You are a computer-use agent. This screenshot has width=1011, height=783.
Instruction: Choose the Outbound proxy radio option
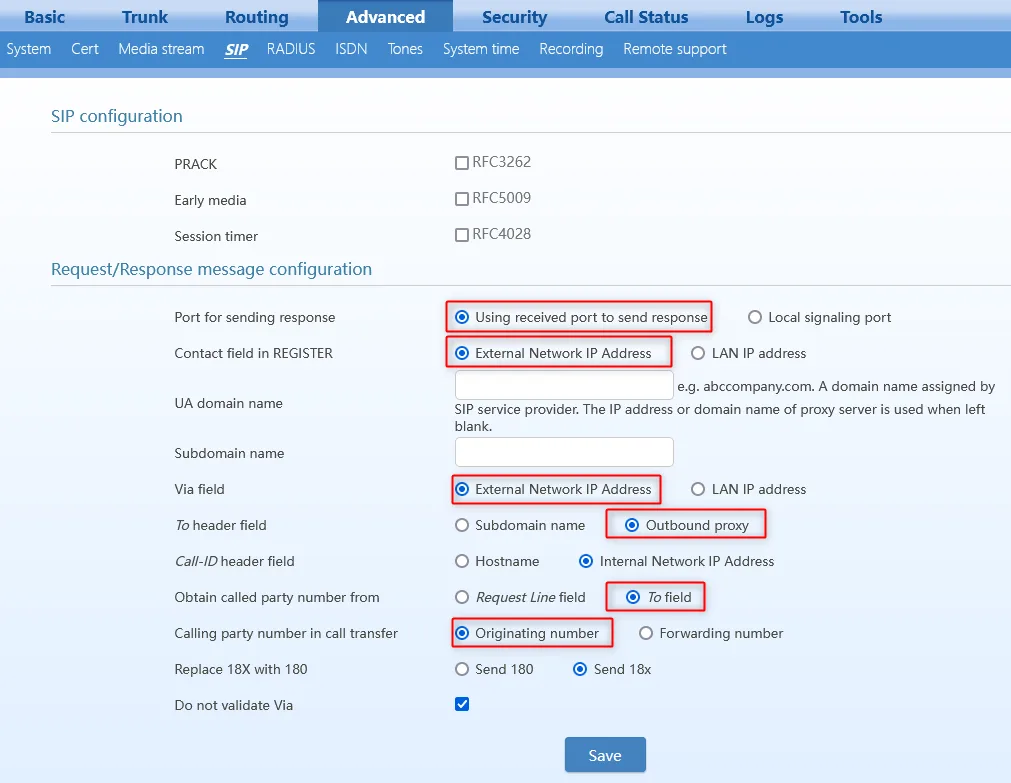pyautogui.click(x=632, y=525)
